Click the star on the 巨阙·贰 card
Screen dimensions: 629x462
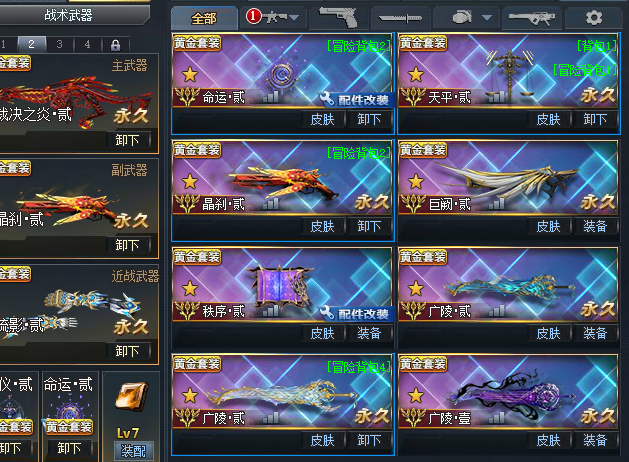click(x=416, y=181)
